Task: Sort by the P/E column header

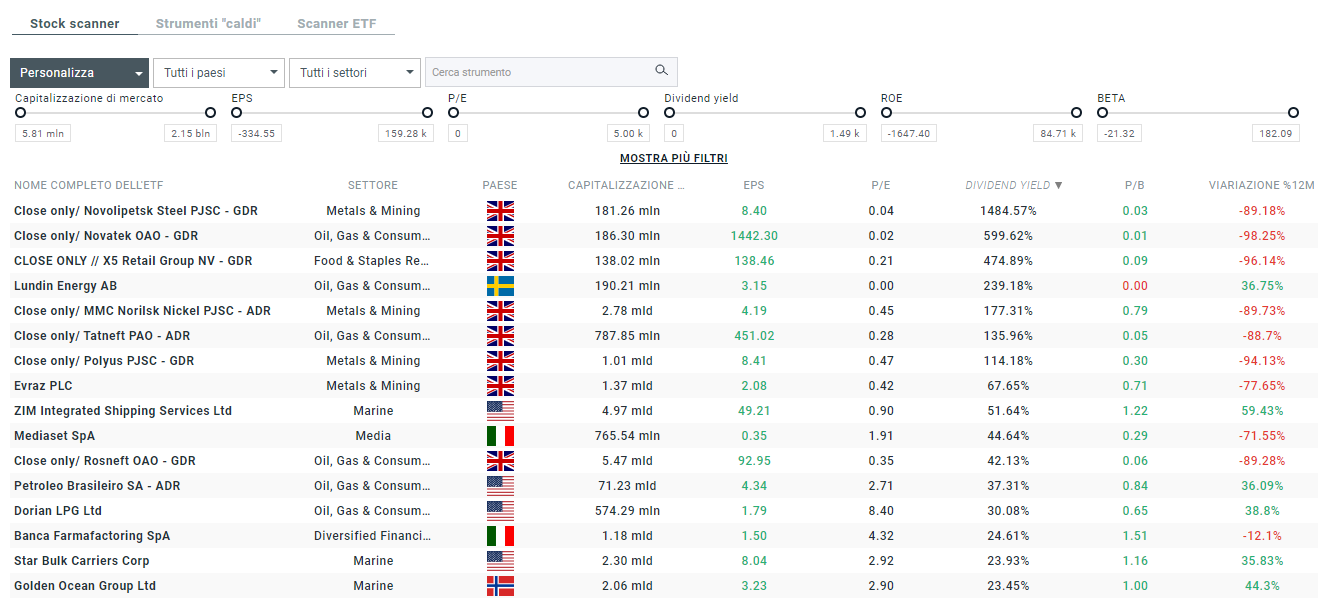Action: point(881,185)
